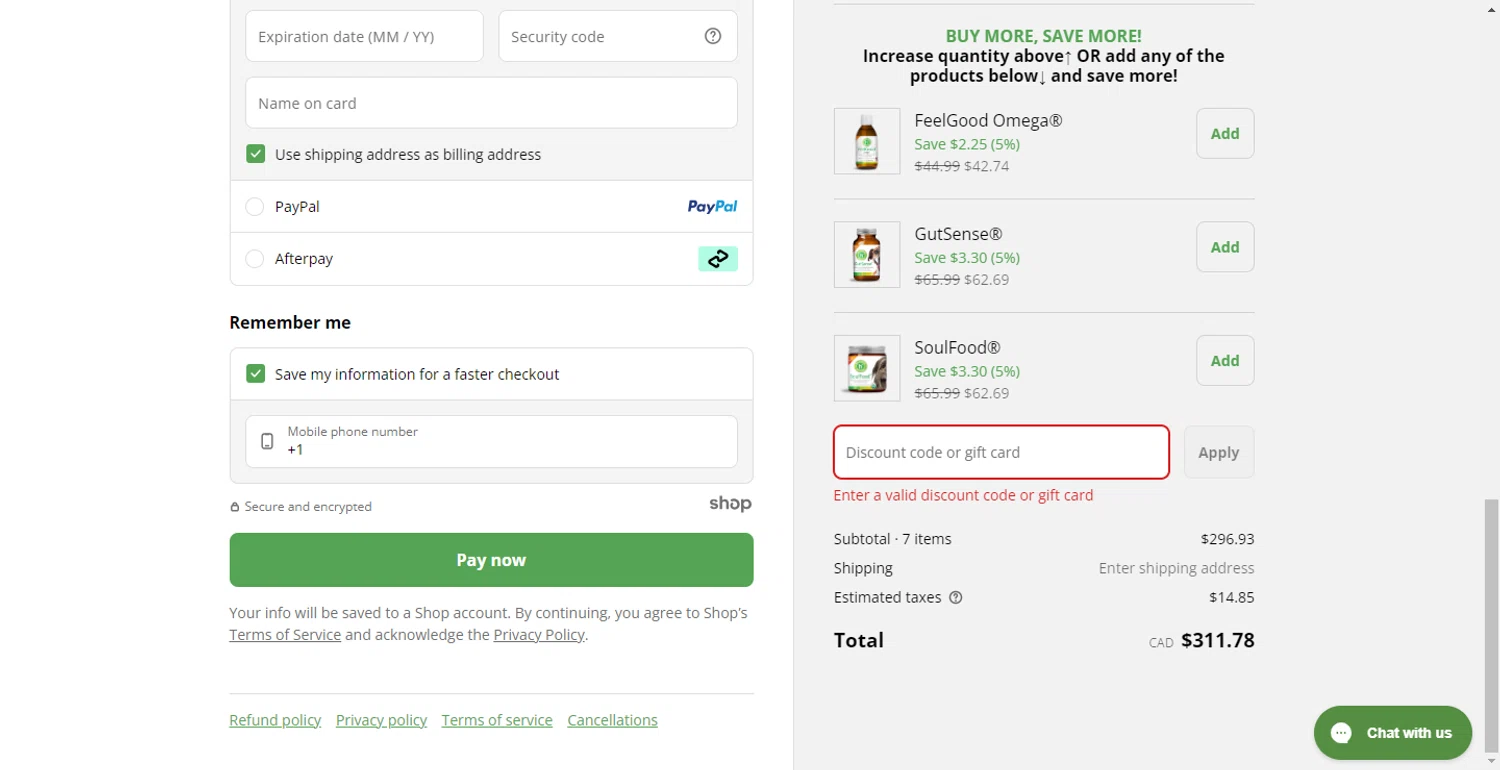Click the Name on card field
The image size is (1500, 770).
(x=491, y=103)
